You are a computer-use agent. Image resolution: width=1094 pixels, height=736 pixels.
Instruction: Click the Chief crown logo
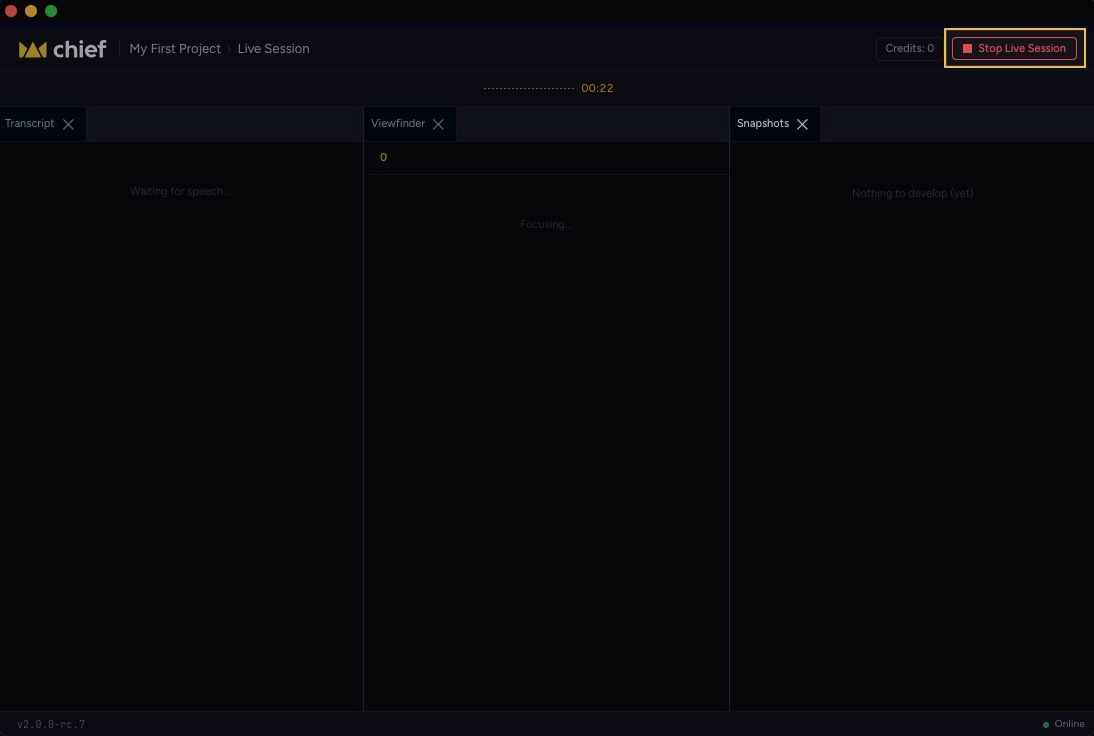pos(33,50)
